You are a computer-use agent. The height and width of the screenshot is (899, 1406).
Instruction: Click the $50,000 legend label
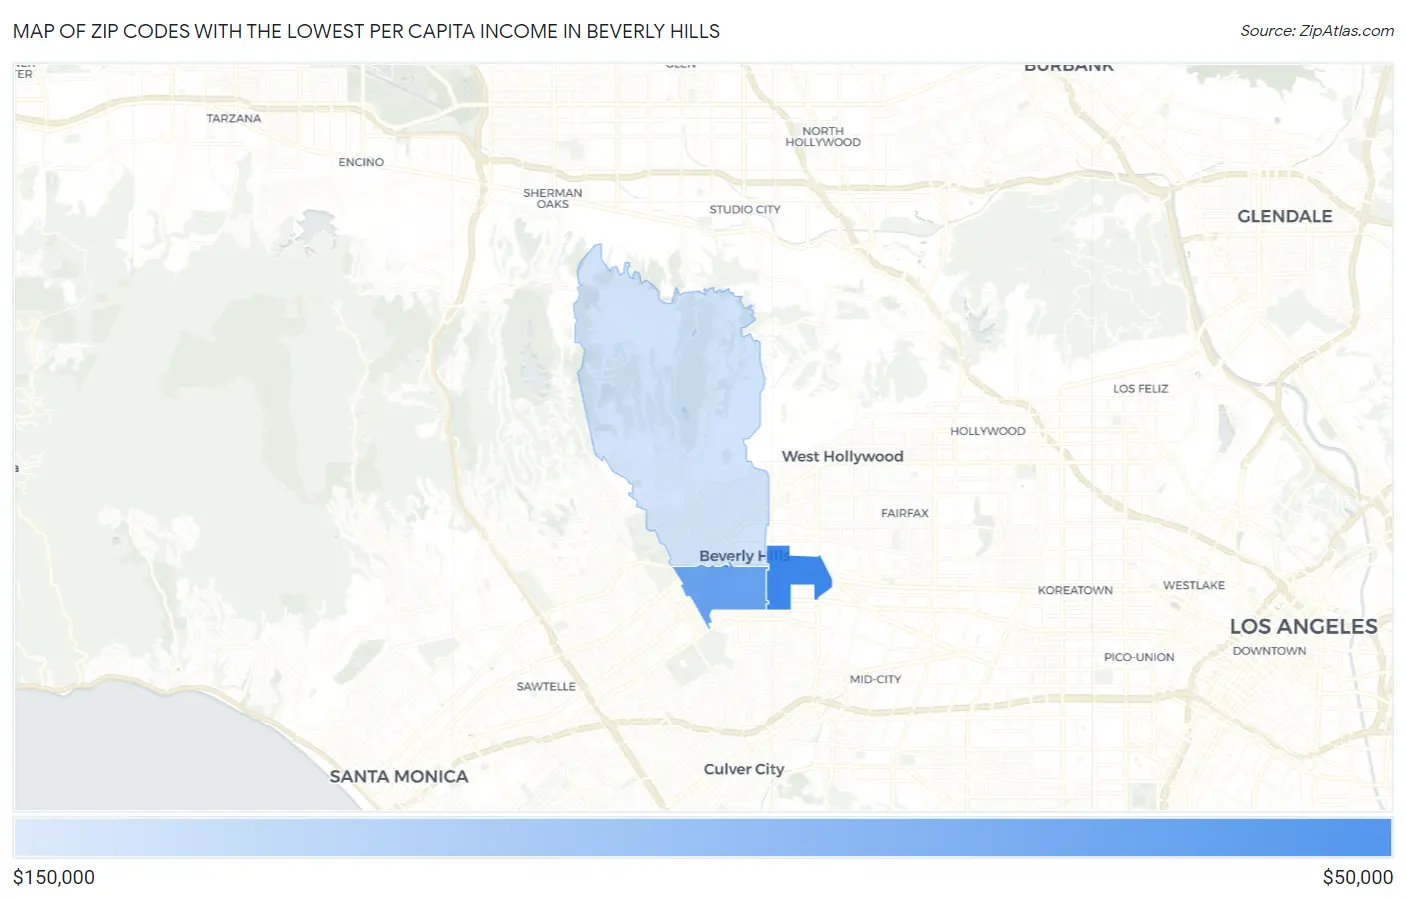[1357, 877]
